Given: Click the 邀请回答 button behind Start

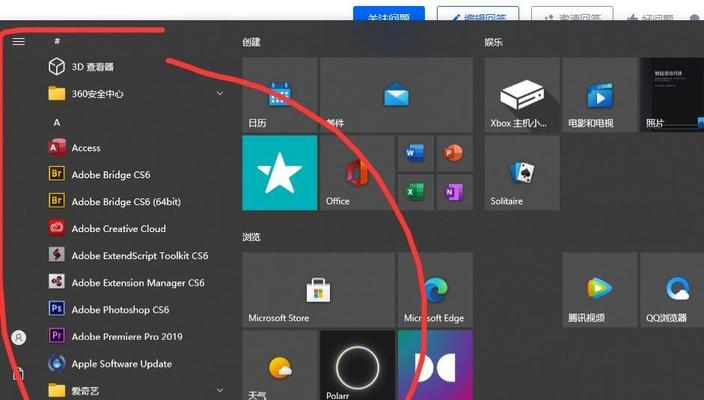Looking at the screenshot, I should [x=572, y=13].
